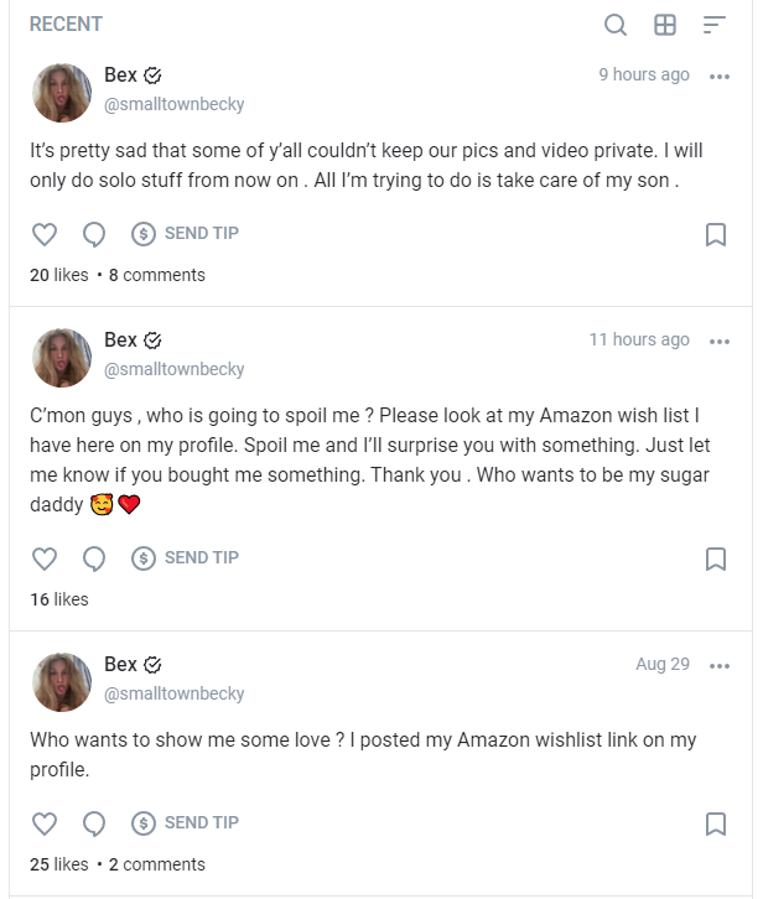The height and width of the screenshot is (899, 763).
Task: Bookmark the Aug 29 post
Action: [716, 823]
